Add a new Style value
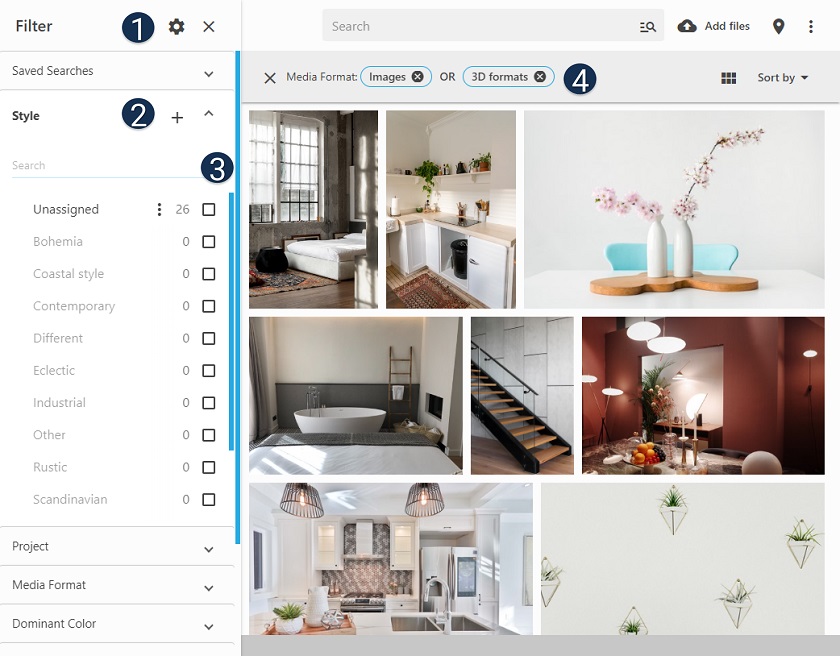This screenshot has height=656, width=840. pos(177,118)
